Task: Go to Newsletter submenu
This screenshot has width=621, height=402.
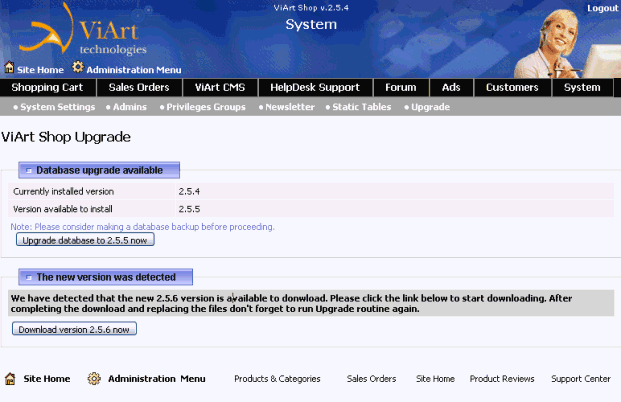Action: click(x=290, y=107)
